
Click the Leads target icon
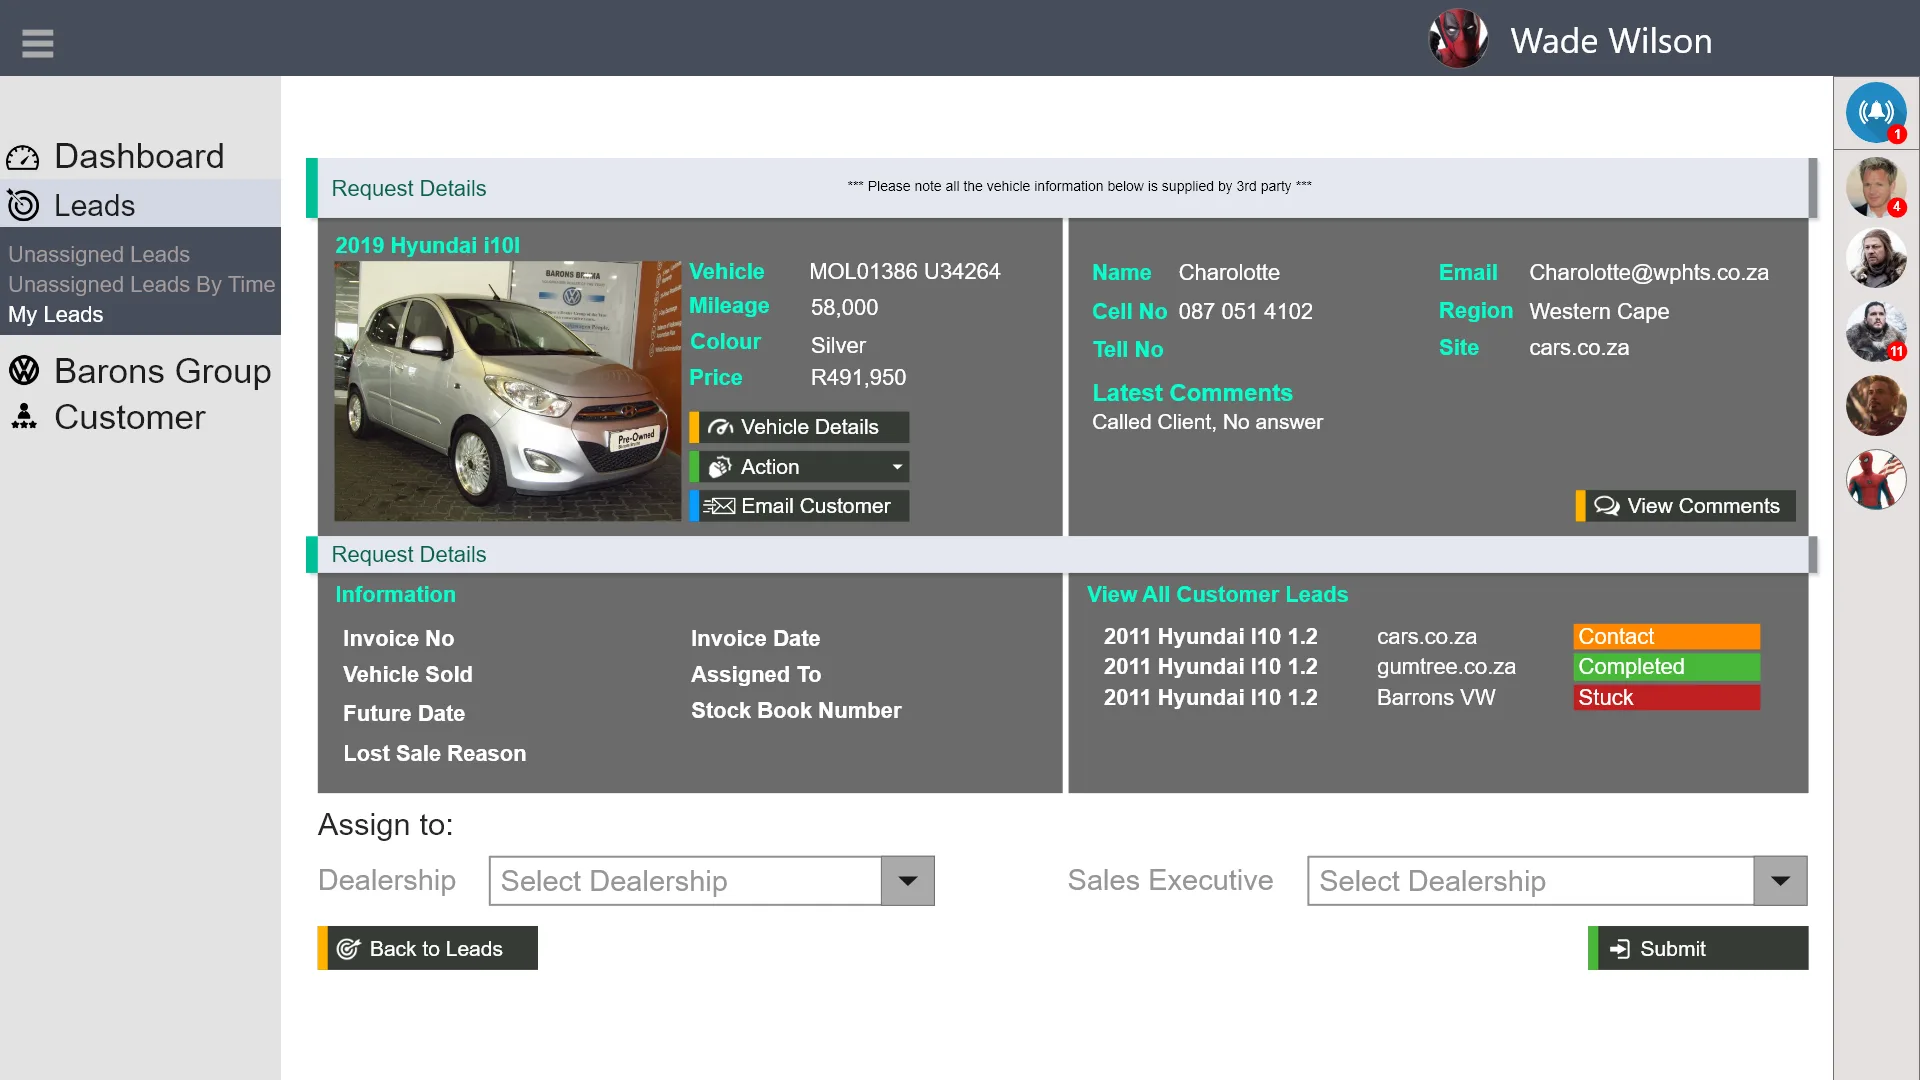point(23,205)
